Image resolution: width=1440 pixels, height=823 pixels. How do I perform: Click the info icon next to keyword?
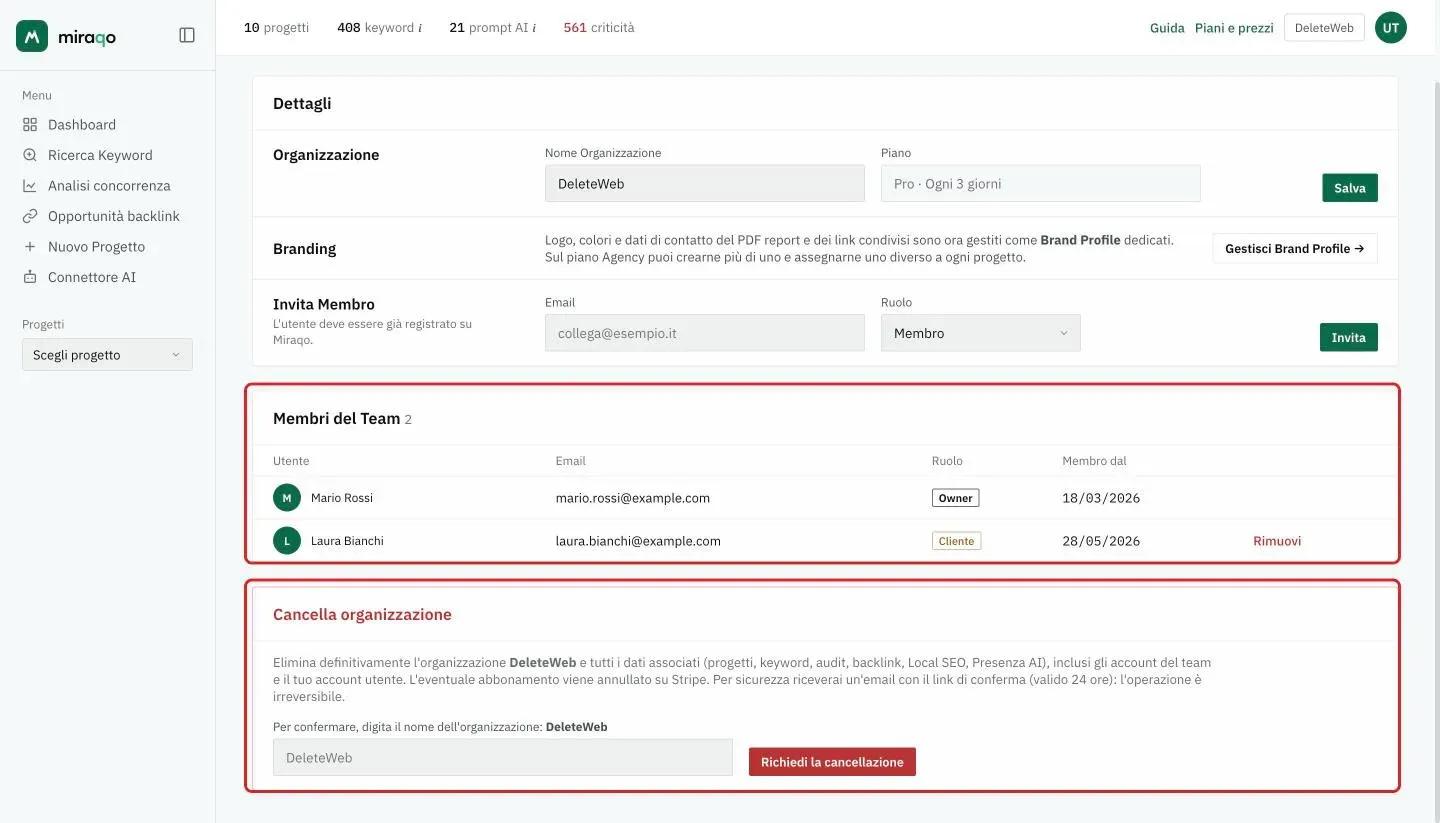coord(420,28)
